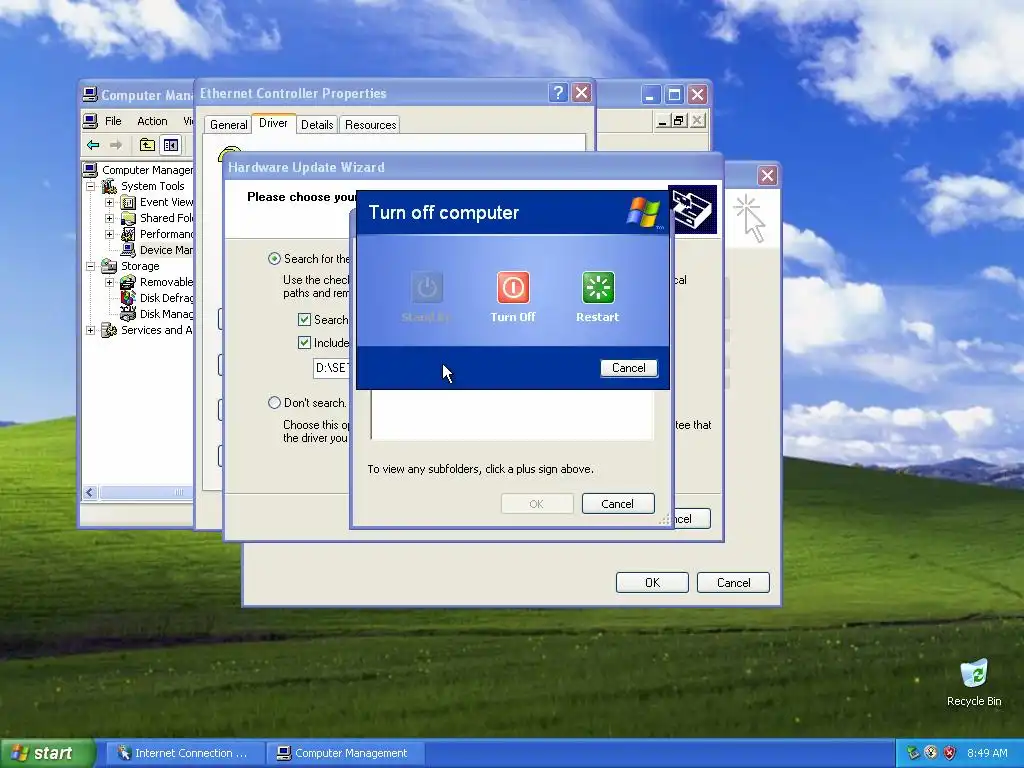Cancel the Turn off computer dialog
Image resolution: width=1024 pixels, height=768 pixels.
[x=628, y=368]
